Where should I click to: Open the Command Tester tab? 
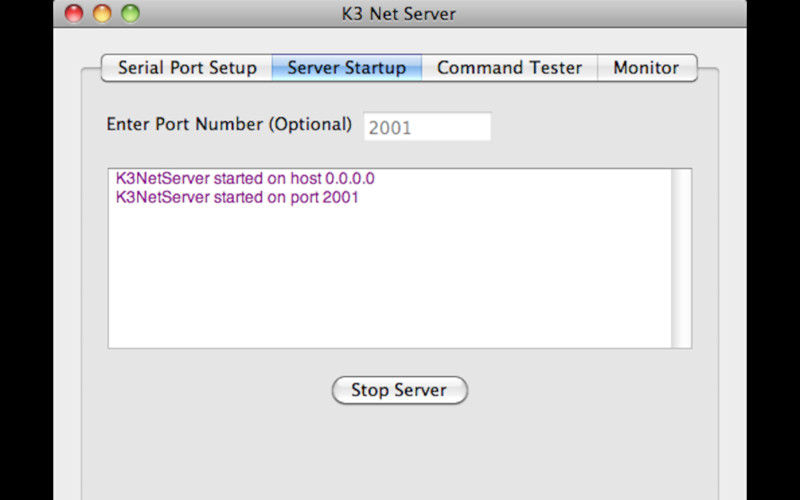pos(509,68)
